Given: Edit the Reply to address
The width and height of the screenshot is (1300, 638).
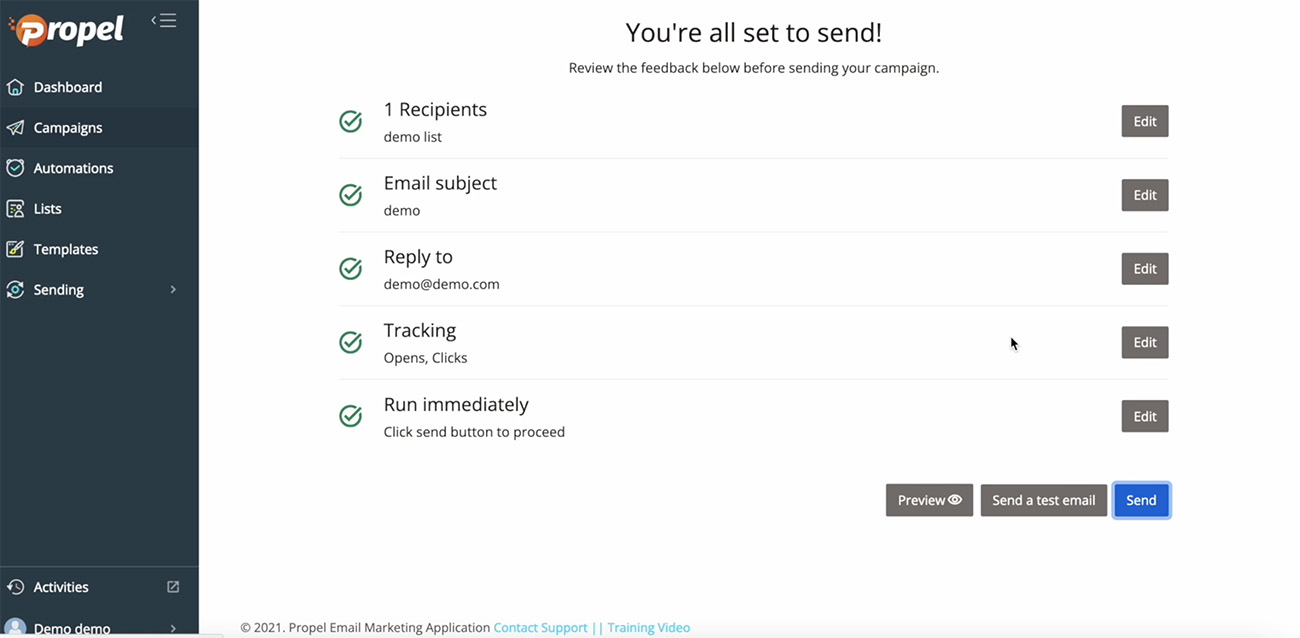Looking at the screenshot, I should point(1145,269).
